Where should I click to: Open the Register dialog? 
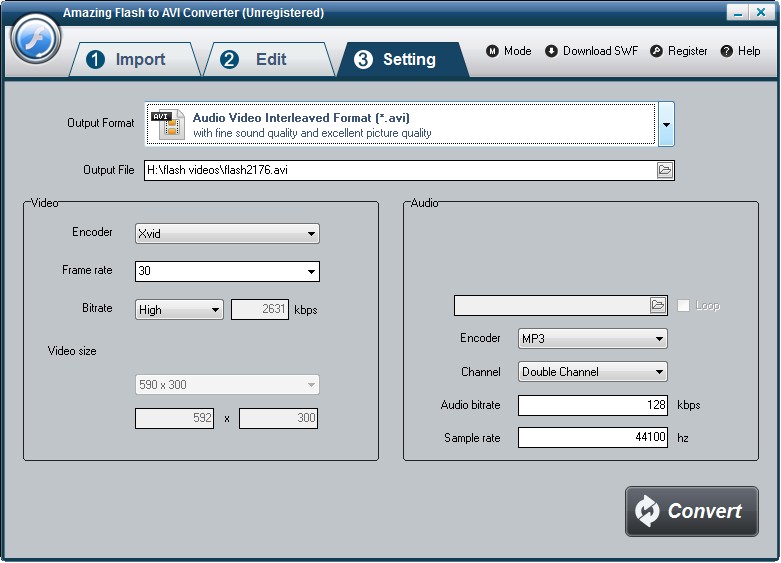pos(679,51)
